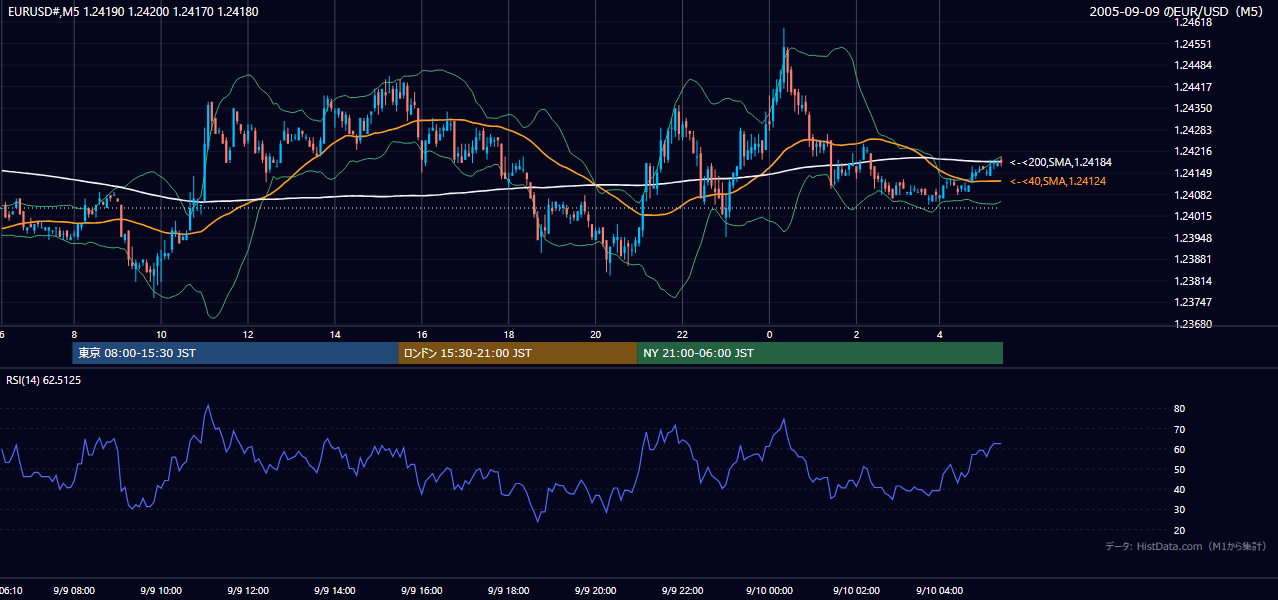Click the 1.24082 price axis value
Viewport: 1278px width, 600px height.
(1192, 195)
